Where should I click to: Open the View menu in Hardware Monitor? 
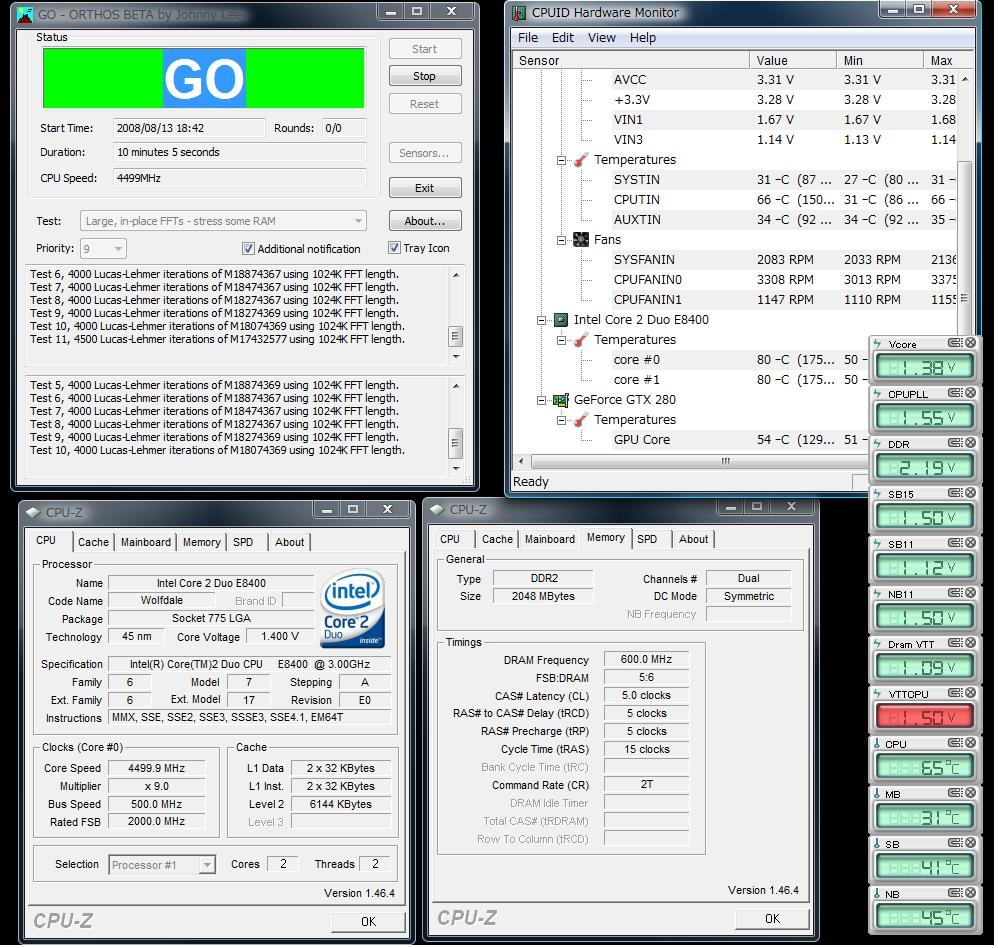point(602,38)
